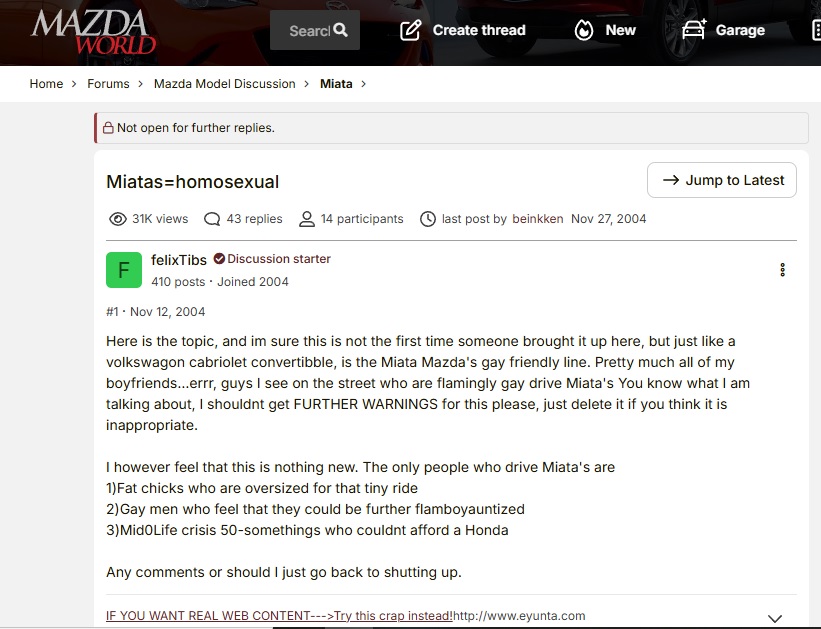Click '43 replies' text
The image size is (821, 629).
[254, 219]
